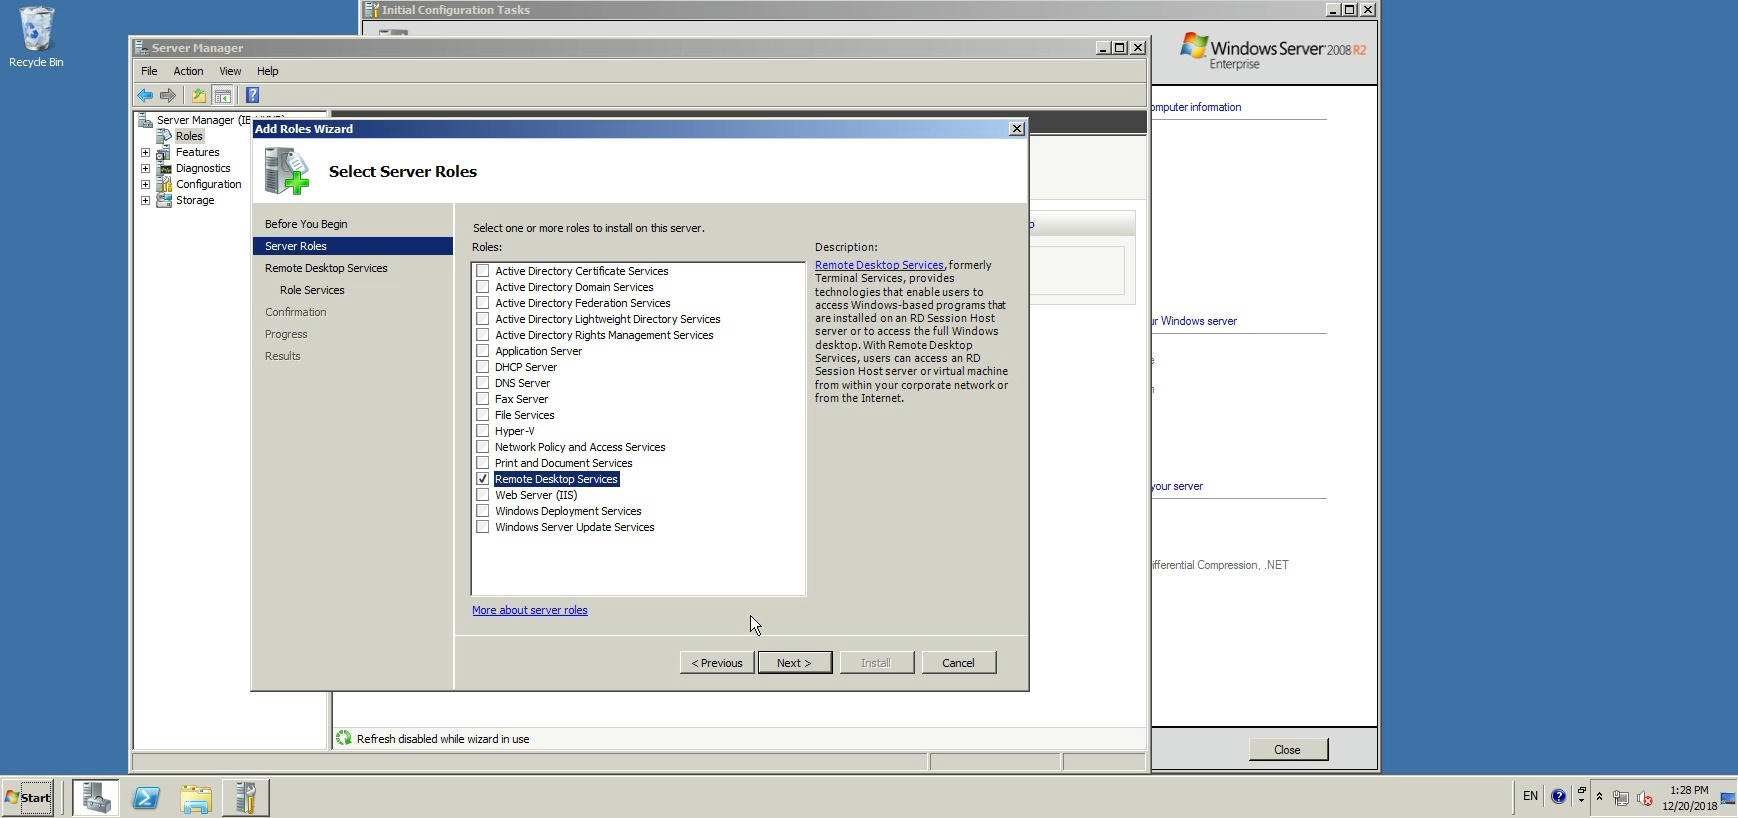The width and height of the screenshot is (1738, 818).
Task: Click the Features icon in tree
Action: point(164,152)
